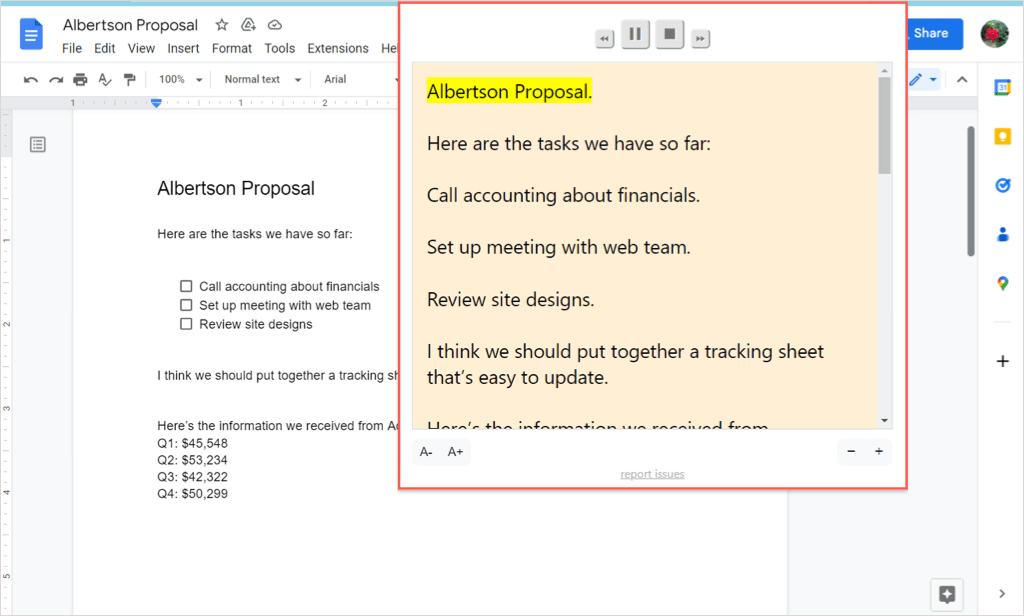The image size is (1024, 616).
Task: Select the paint format roller icon
Action: click(129, 80)
